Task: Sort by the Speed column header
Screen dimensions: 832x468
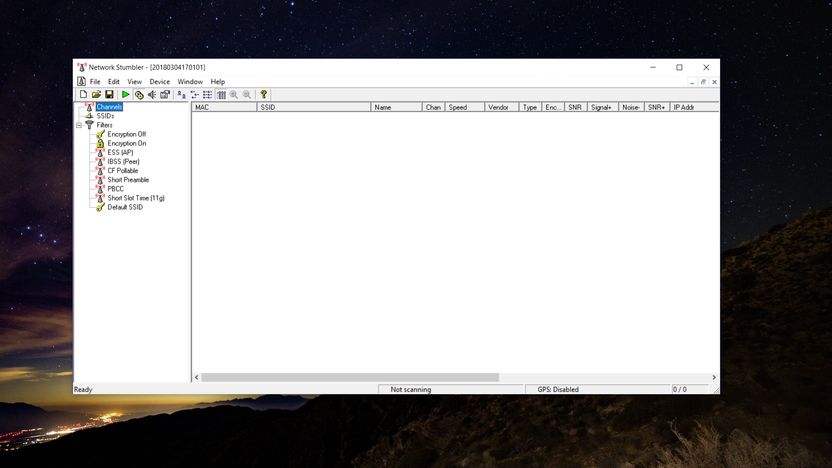Action: (465, 107)
